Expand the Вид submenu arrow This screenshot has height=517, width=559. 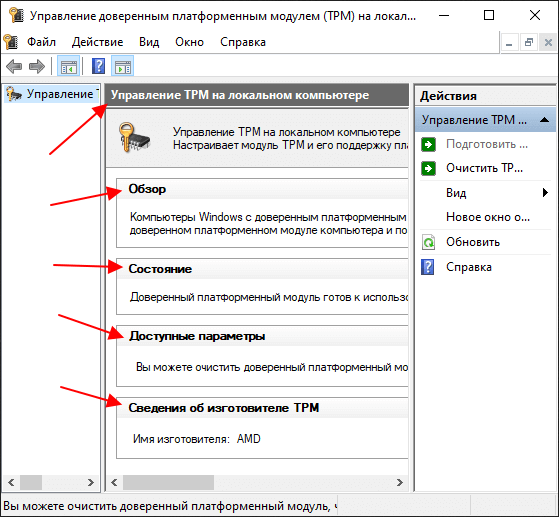click(x=545, y=193)
